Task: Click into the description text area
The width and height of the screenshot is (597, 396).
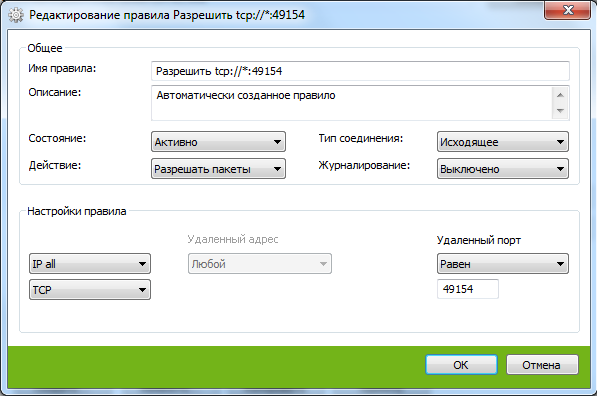Action: [x=352, y=103]
